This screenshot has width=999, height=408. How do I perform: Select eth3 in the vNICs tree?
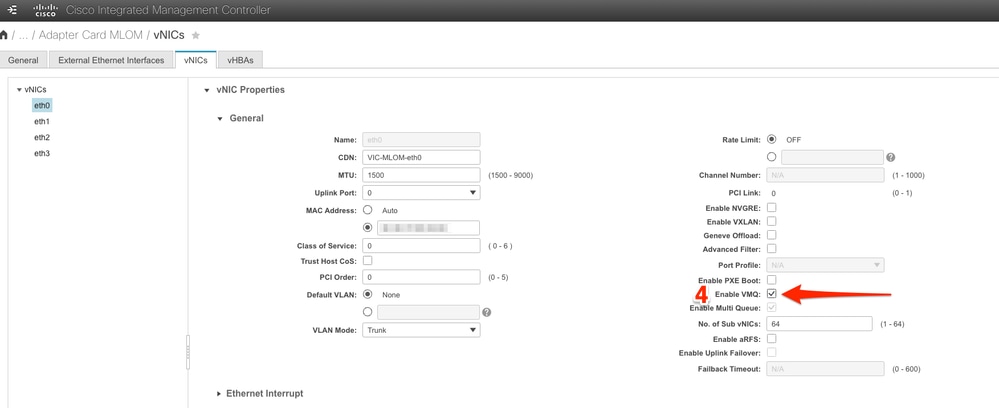point(42,153)
